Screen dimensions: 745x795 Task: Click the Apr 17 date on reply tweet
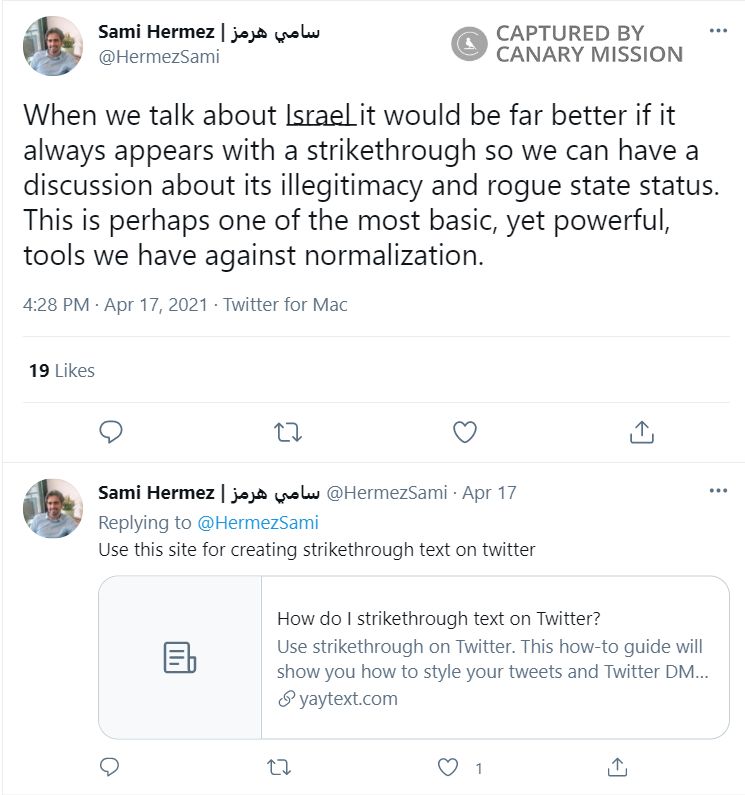tap(489, 493)
